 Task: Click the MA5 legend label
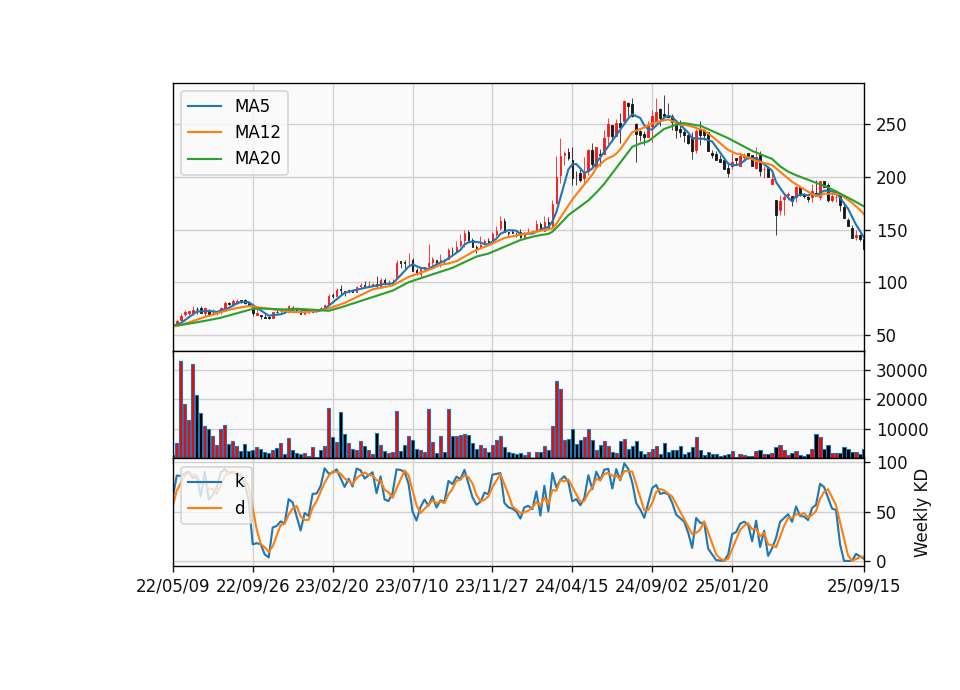[x=252, y=106]
